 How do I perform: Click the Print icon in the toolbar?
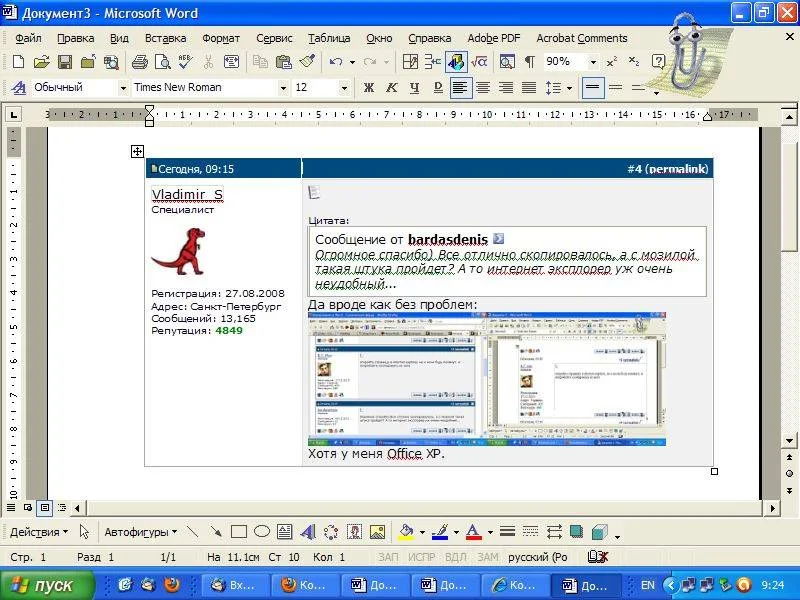click(x=140, y=62)
